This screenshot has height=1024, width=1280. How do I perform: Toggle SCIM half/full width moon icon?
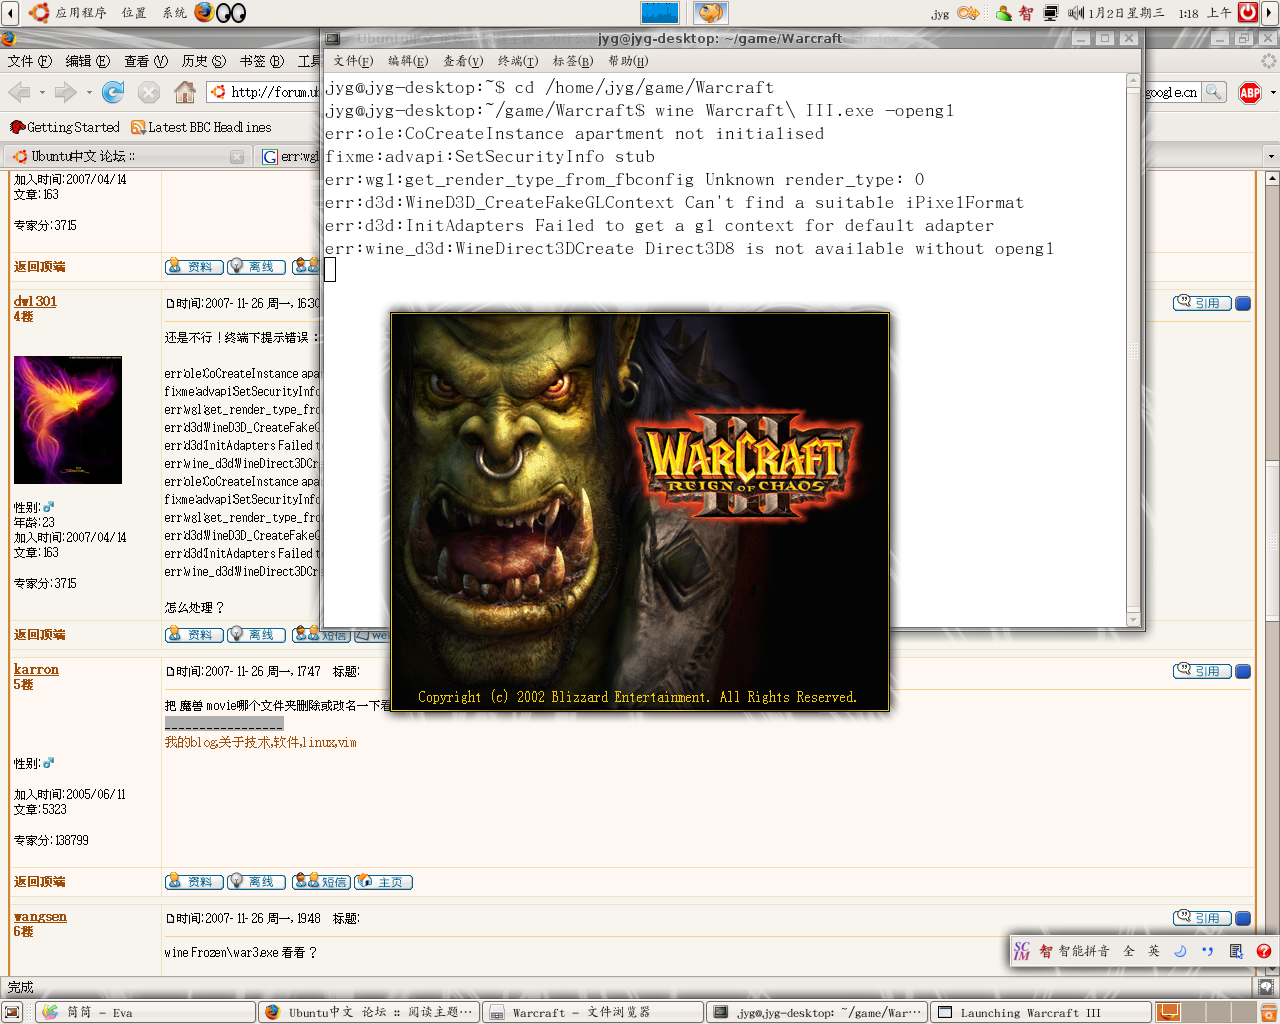click(x=1180, y=951)
